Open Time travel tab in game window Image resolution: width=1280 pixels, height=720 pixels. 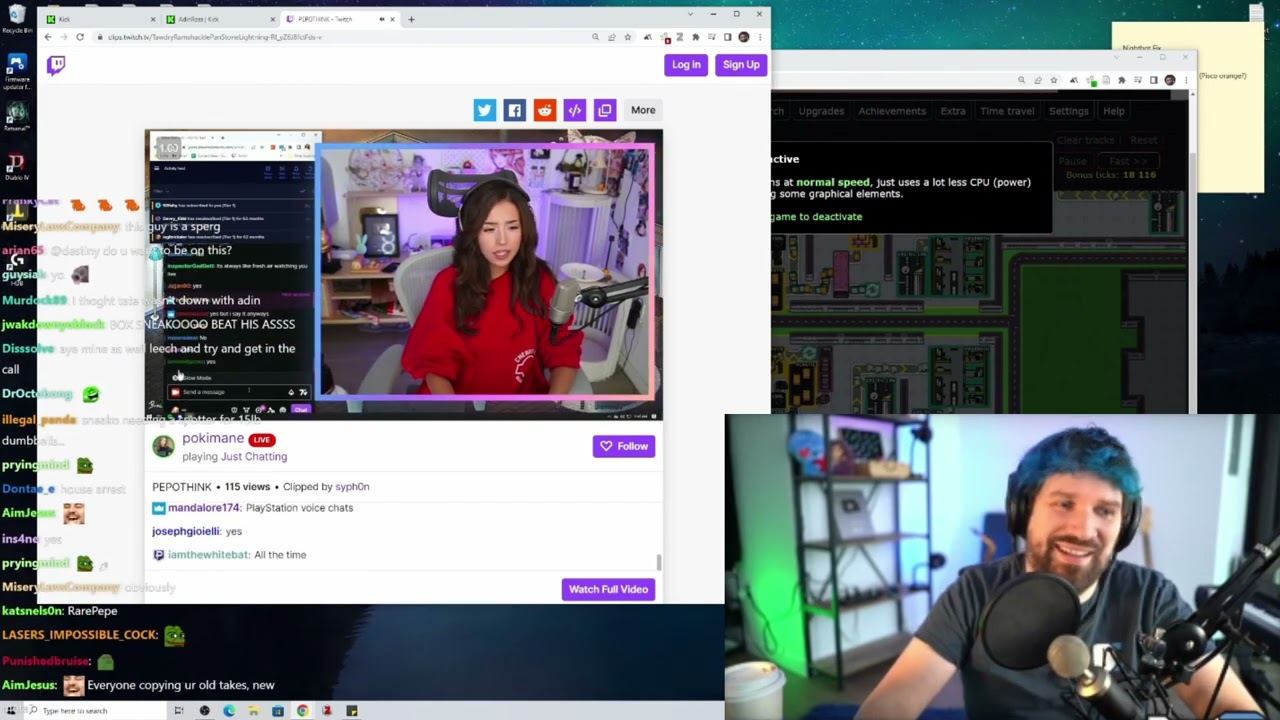(x=1007, y=111)
